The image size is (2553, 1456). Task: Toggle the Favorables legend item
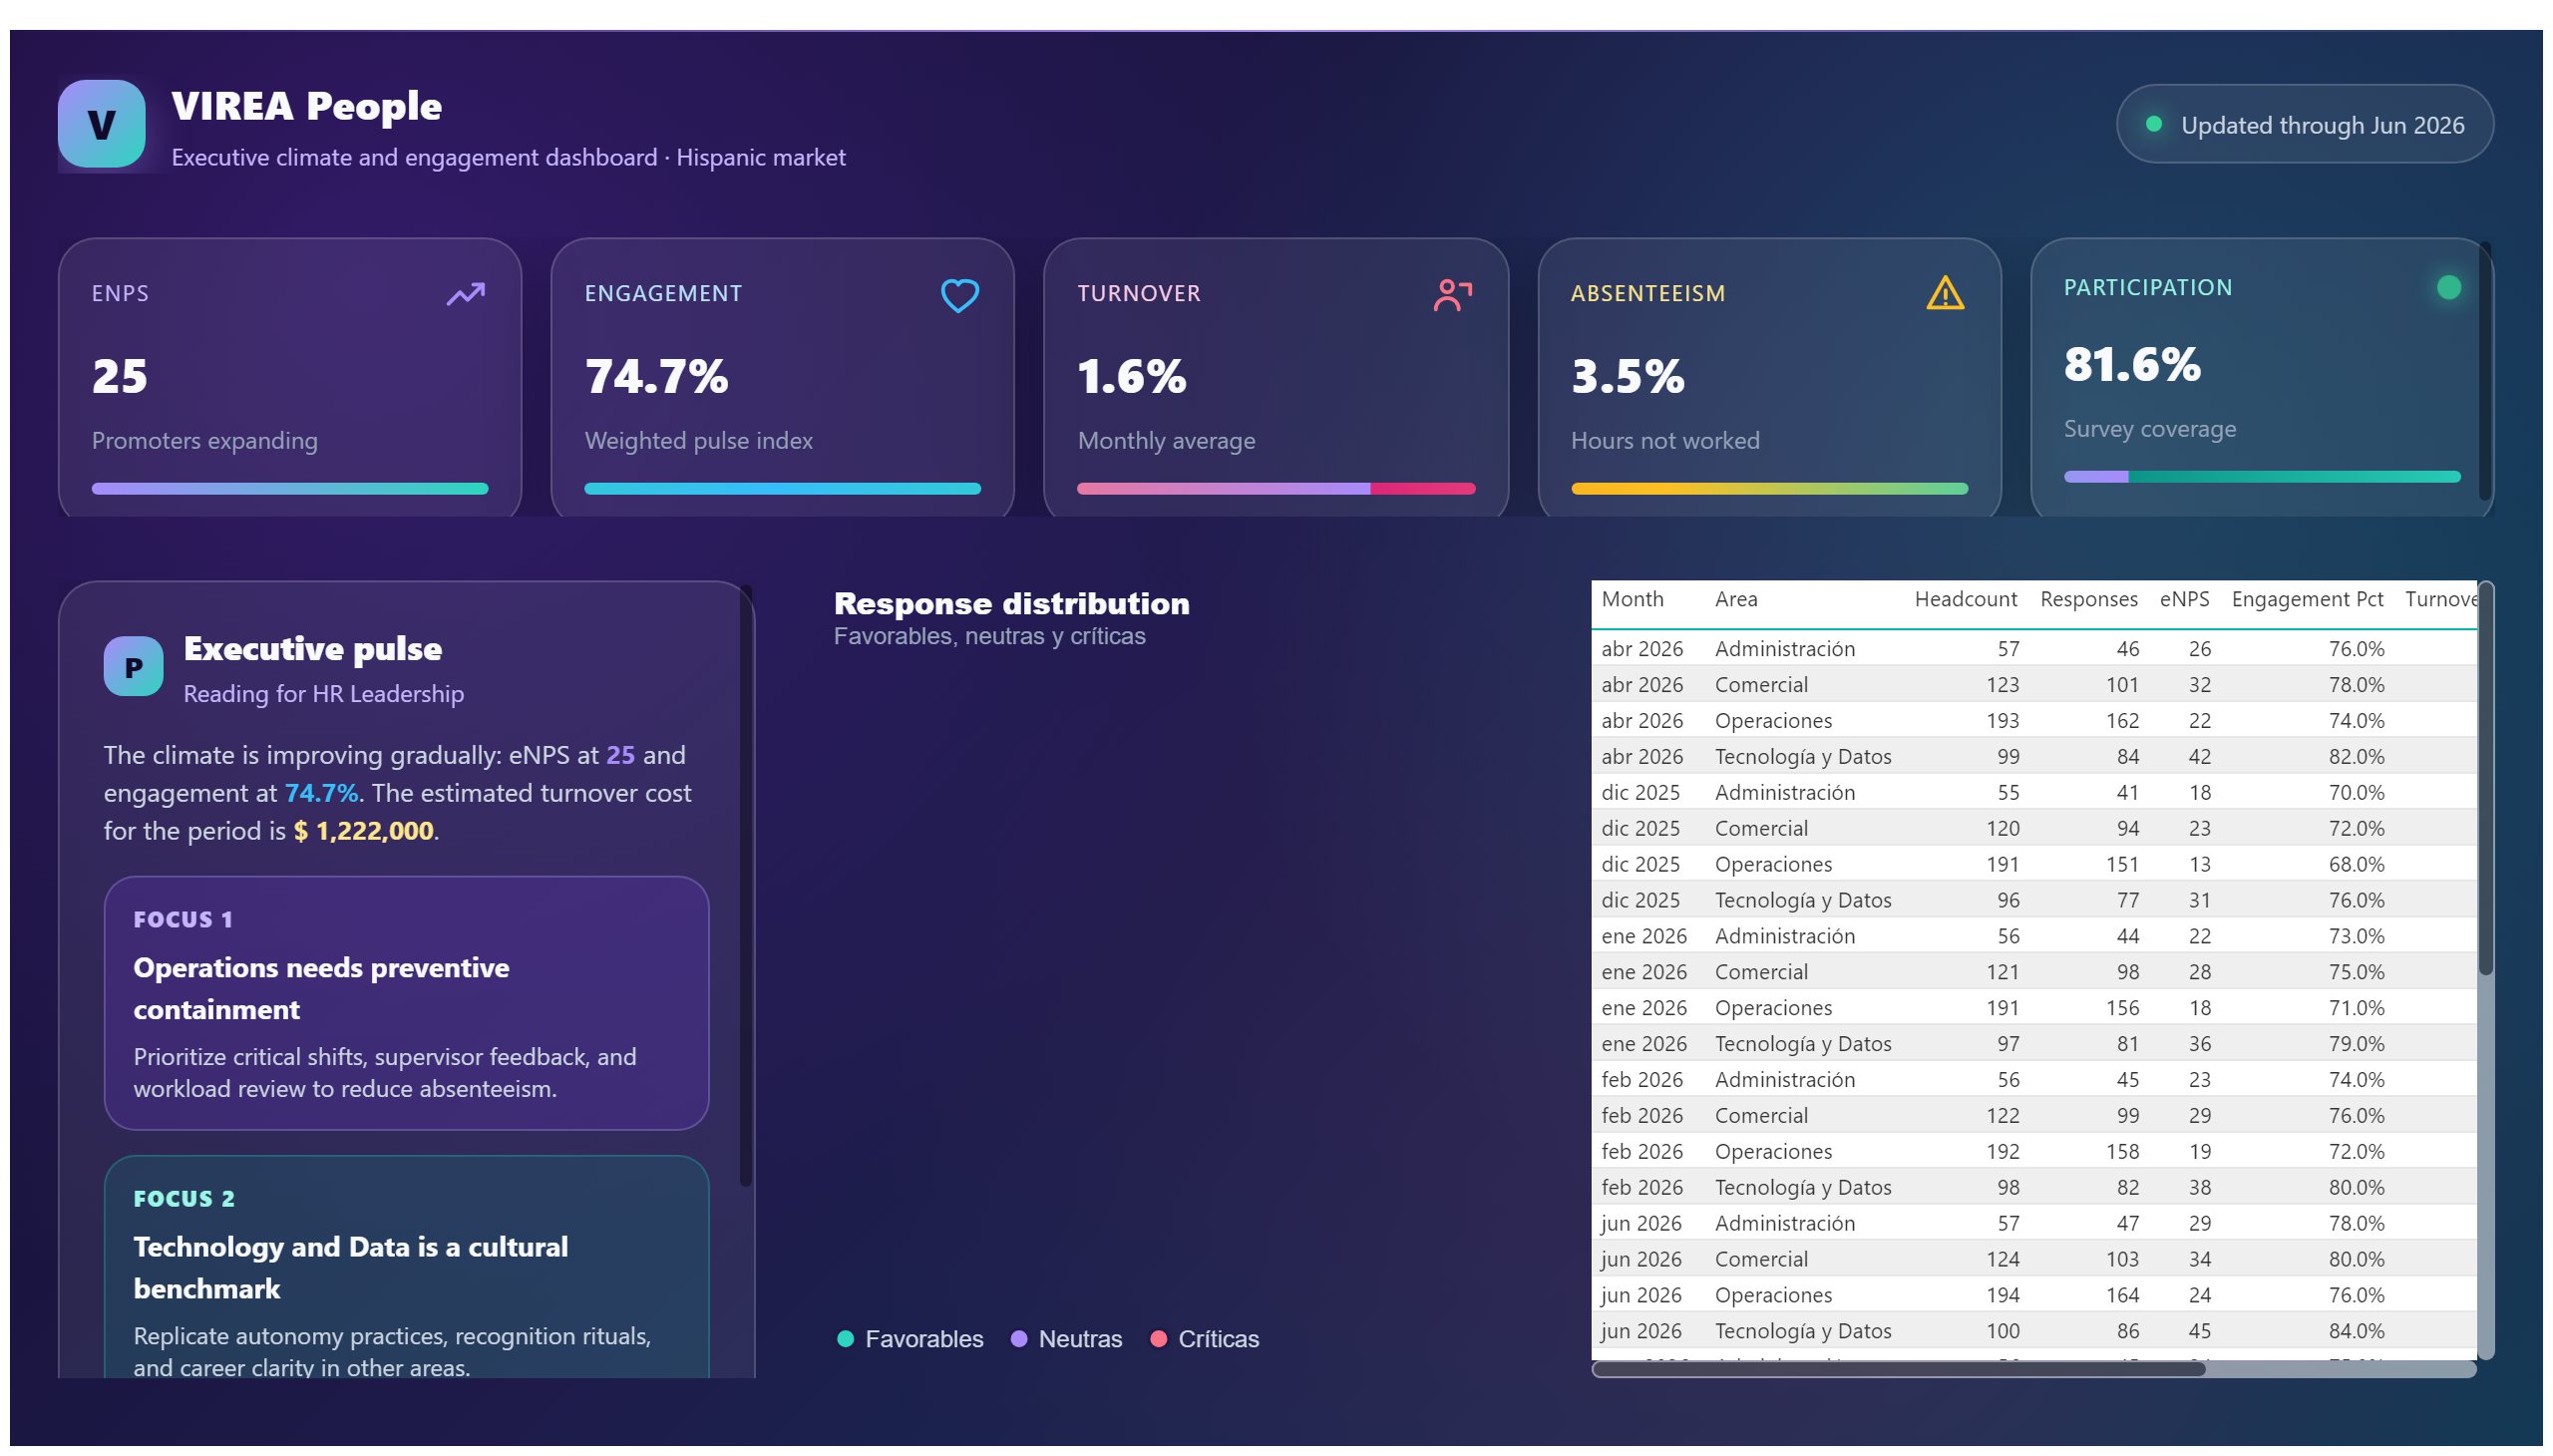(910, 1339)
